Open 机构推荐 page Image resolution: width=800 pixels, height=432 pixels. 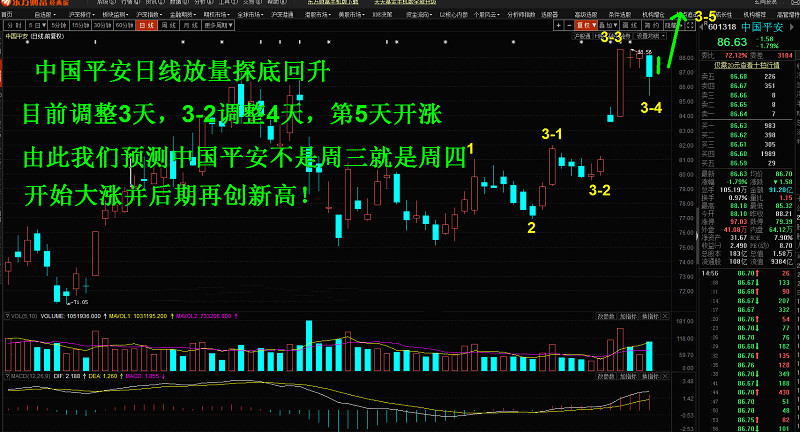[x=755, y=14]
